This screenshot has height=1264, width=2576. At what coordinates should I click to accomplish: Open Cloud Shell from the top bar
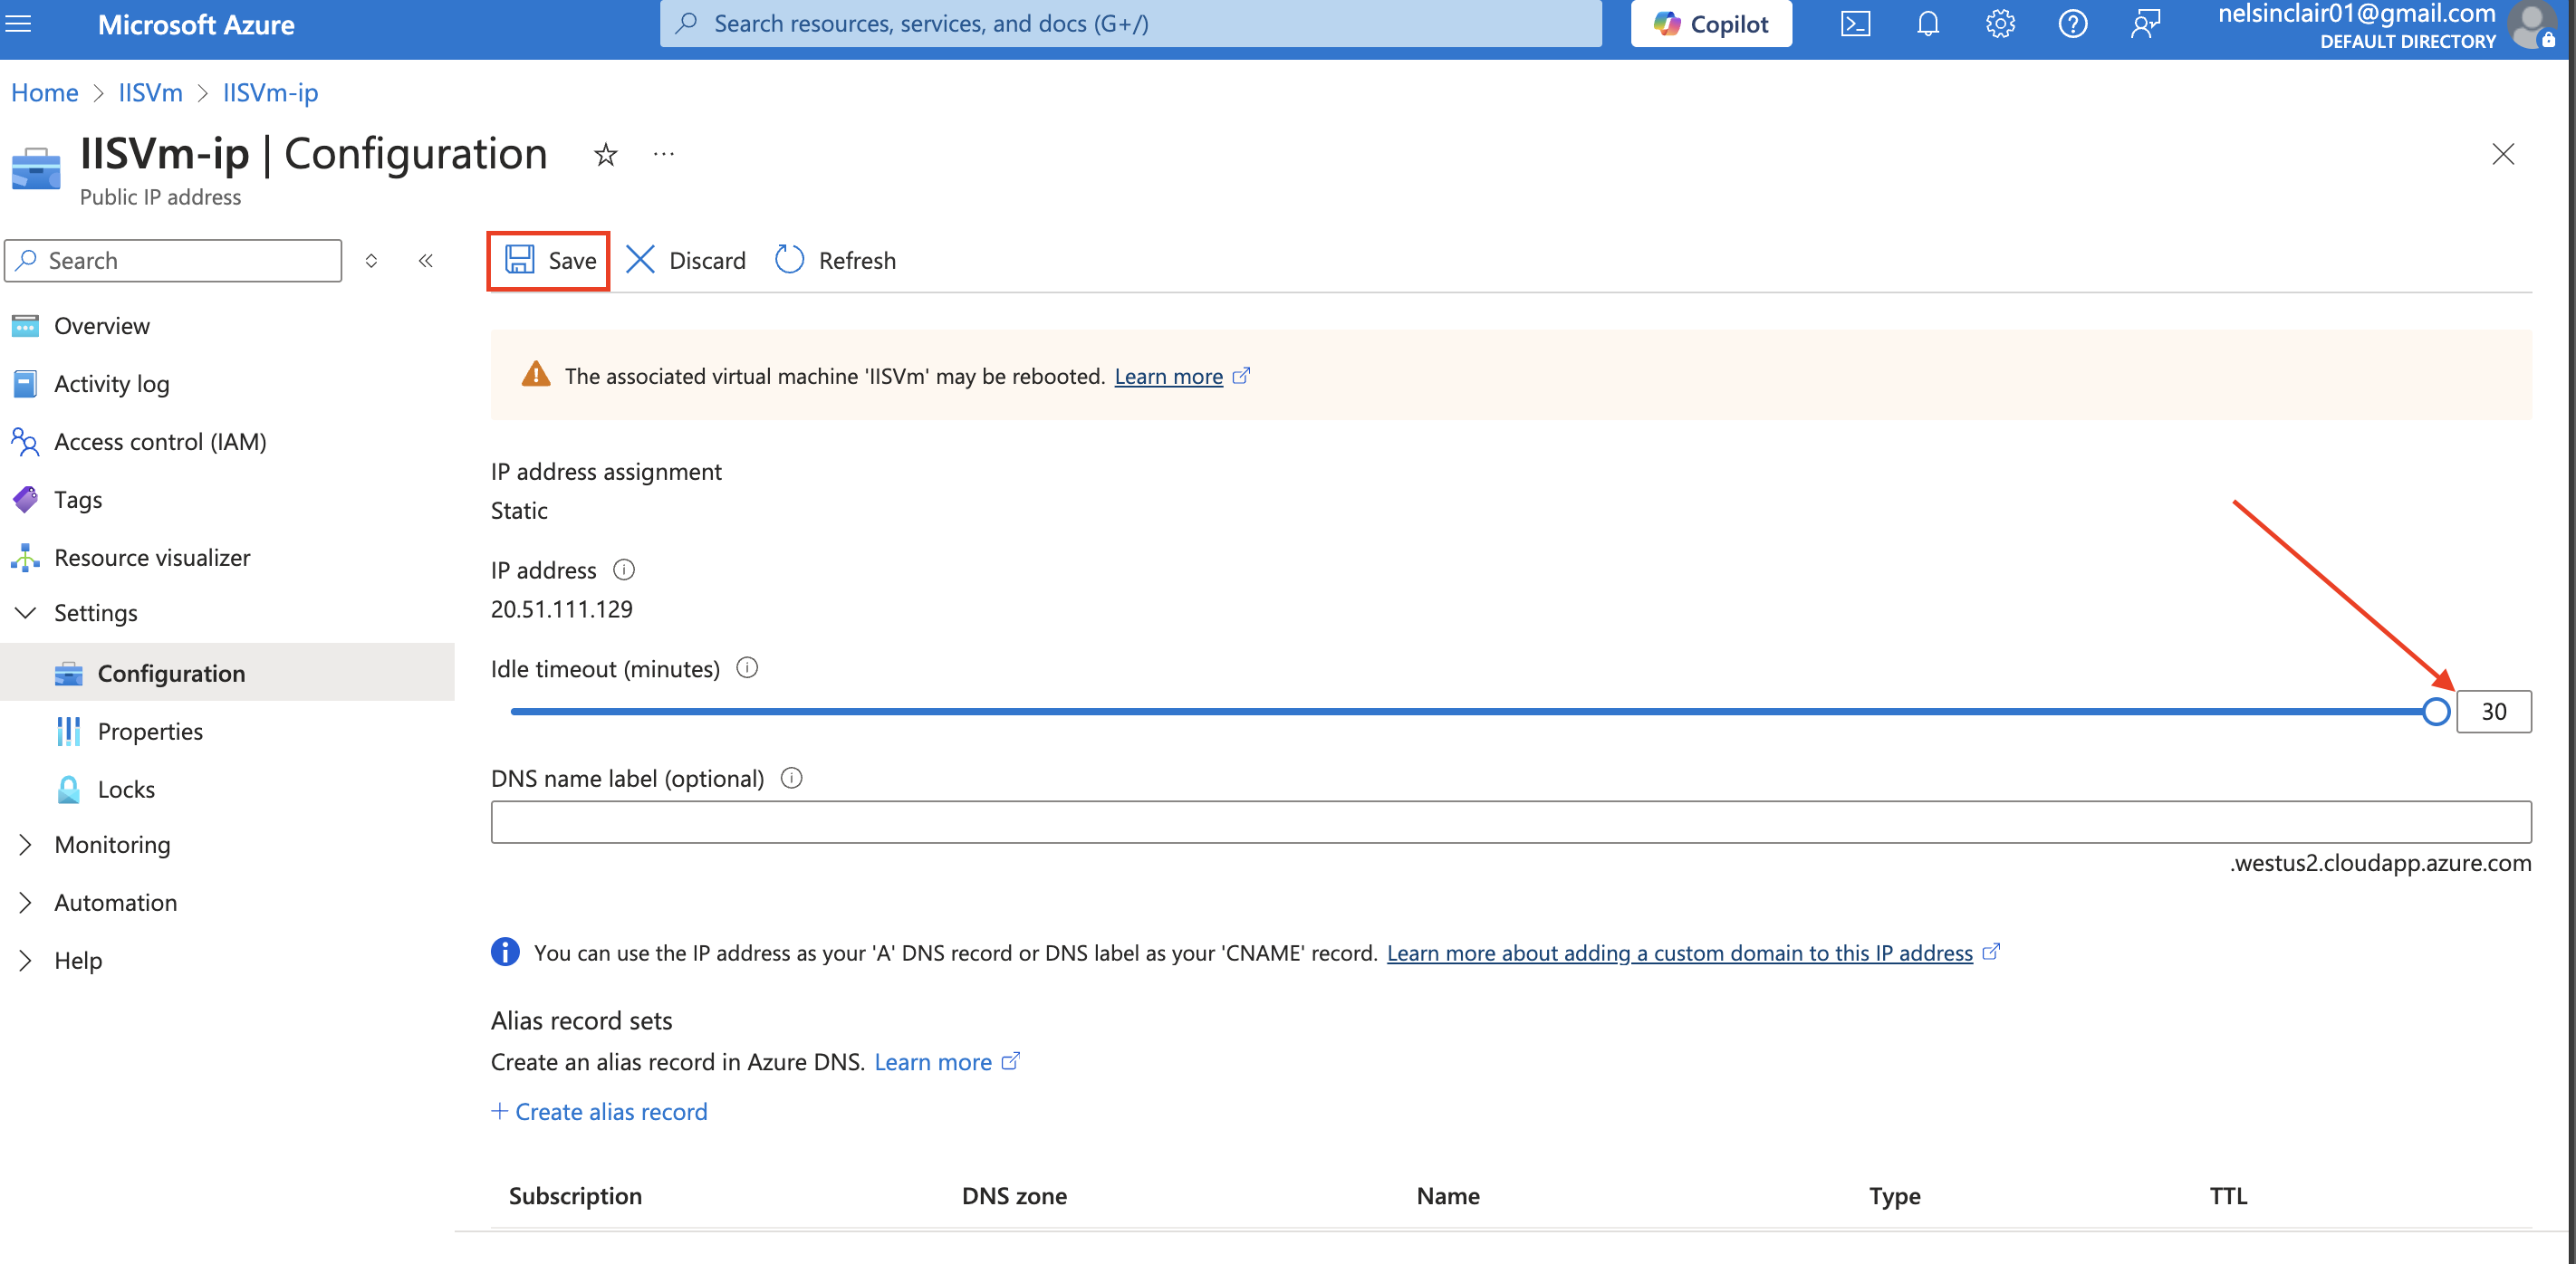click(x=1855, y=23)
